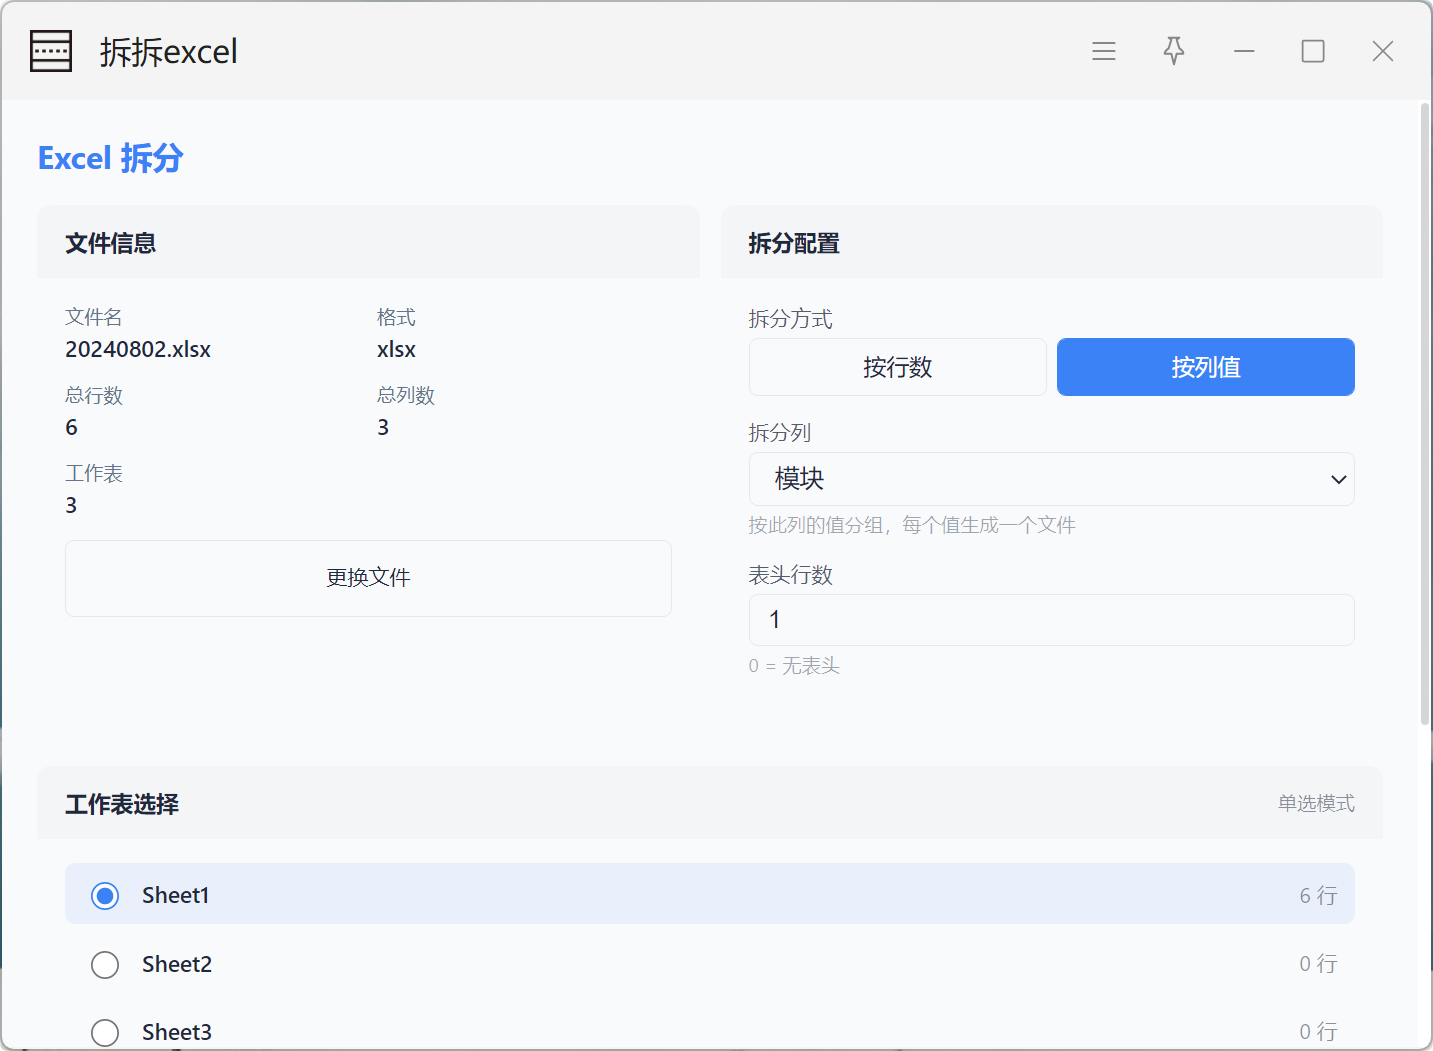The width and height of the screenshot is (1433, 1051).
Task: Select the Sheet3 radio button
Action: point(105,1033)
